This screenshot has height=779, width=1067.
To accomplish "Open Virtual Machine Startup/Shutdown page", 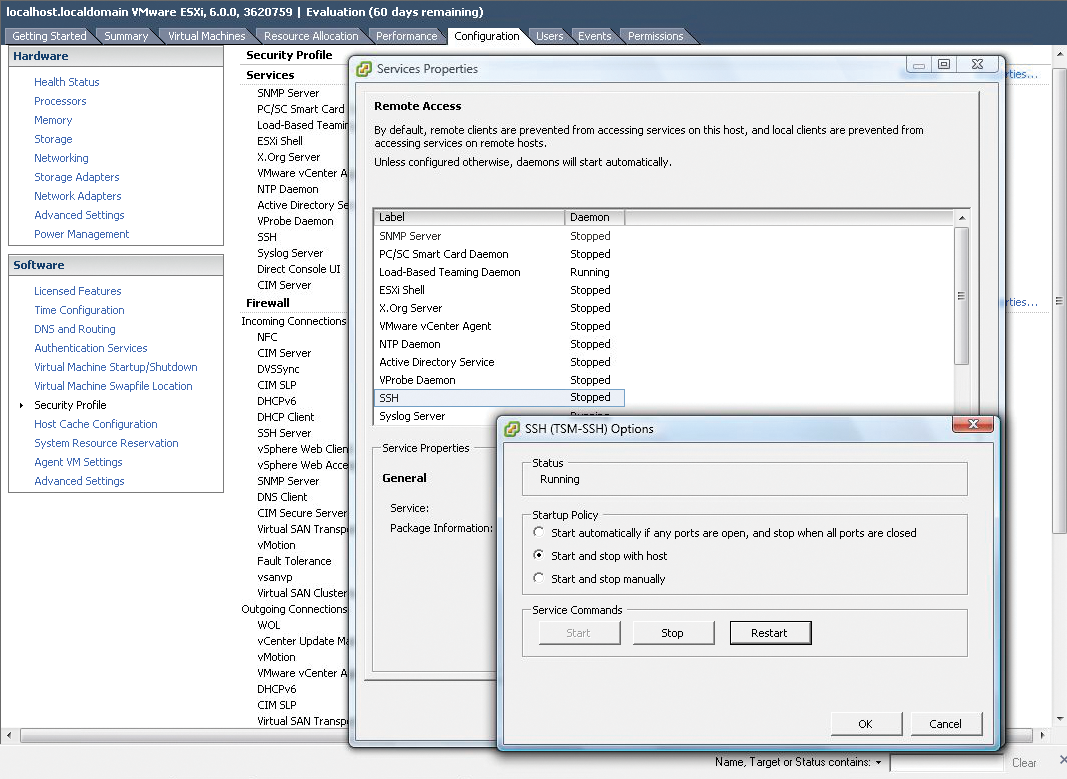I will tap(116, 367).
